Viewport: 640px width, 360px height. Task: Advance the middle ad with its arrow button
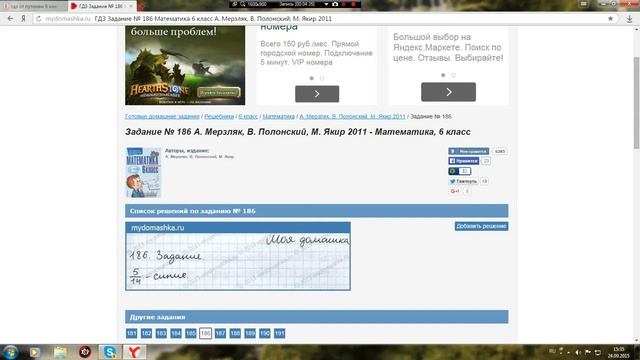[317, 94]
